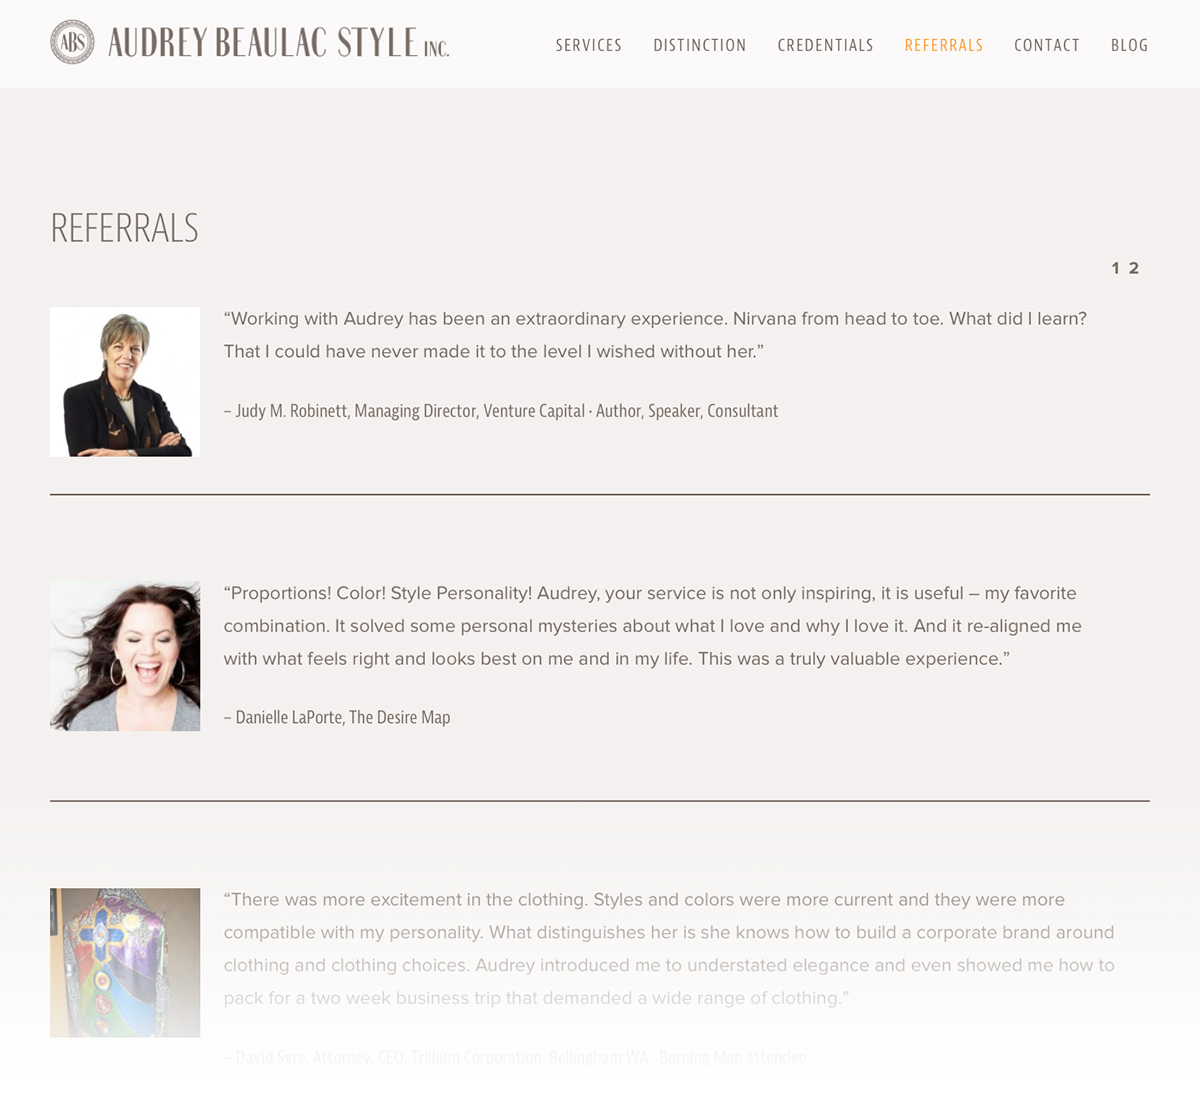This screenshot has height=1098, width=1200.
Task: Select referrals page 1
Action: [x=1116, y=268]
